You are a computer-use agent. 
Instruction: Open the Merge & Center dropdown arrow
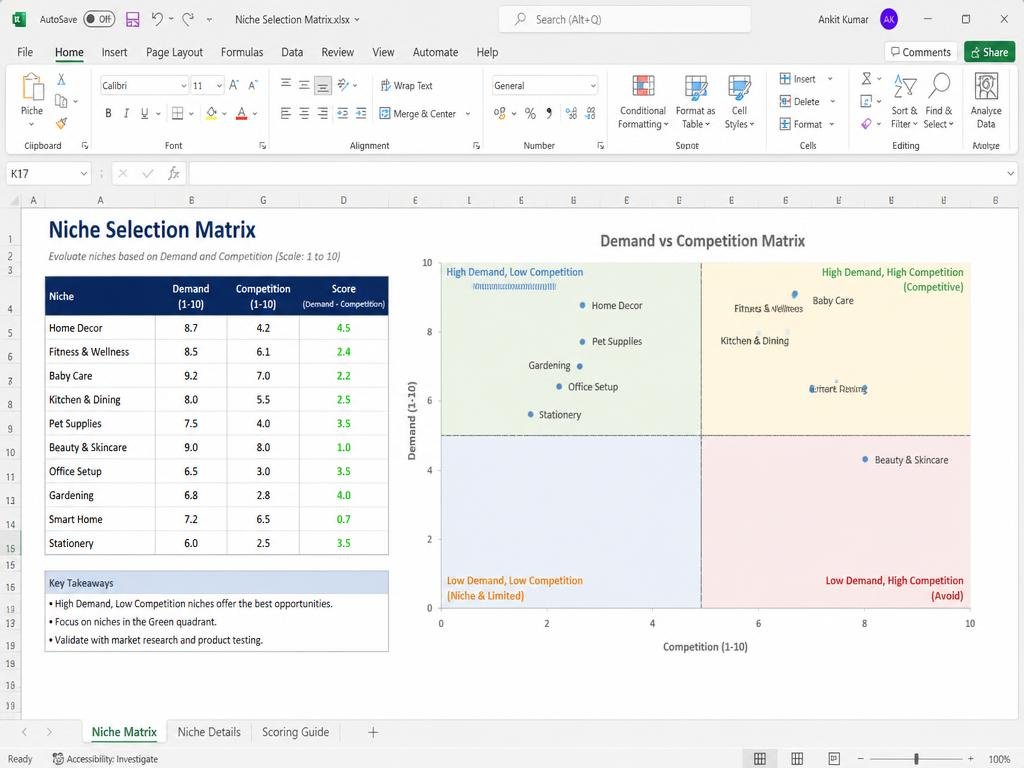click(x=468, y=114)
